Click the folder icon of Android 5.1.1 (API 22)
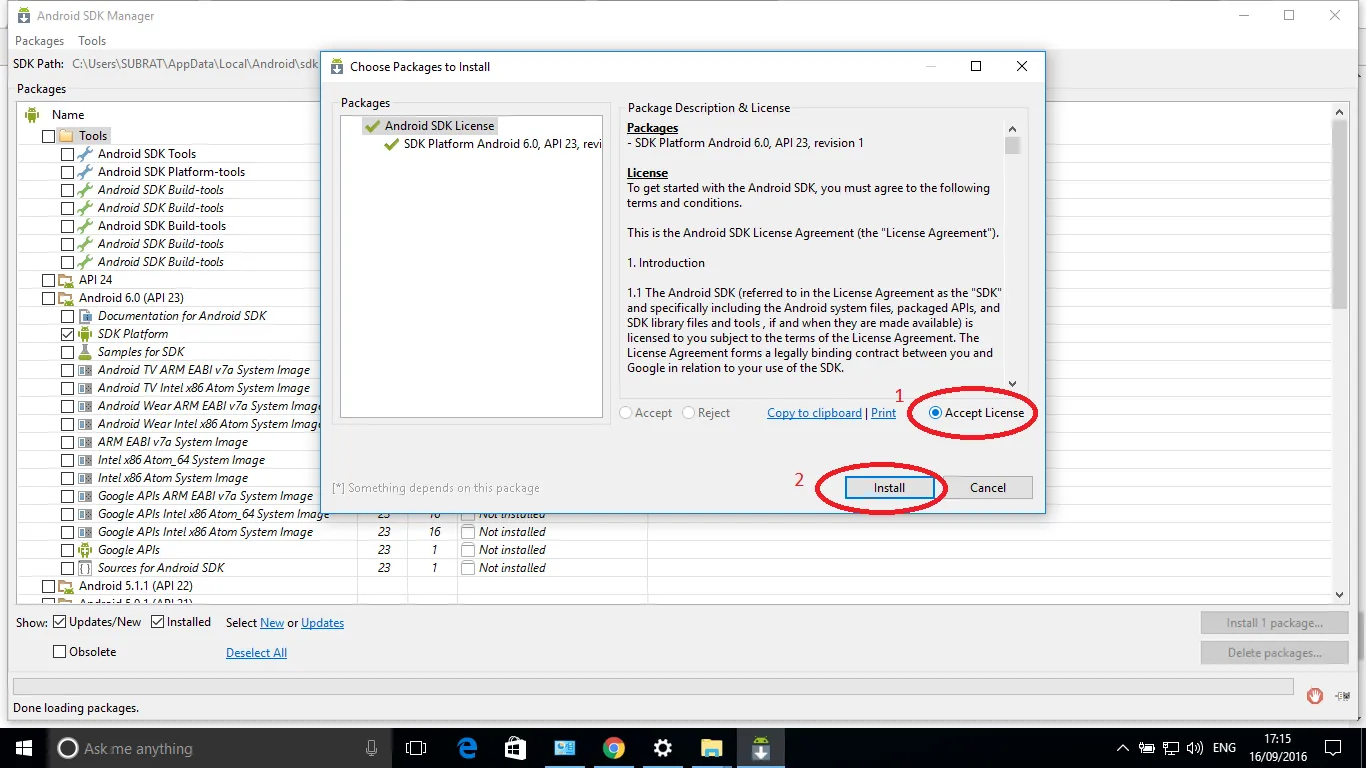Viewport: 1366px width, 768px height. [66, 586]
